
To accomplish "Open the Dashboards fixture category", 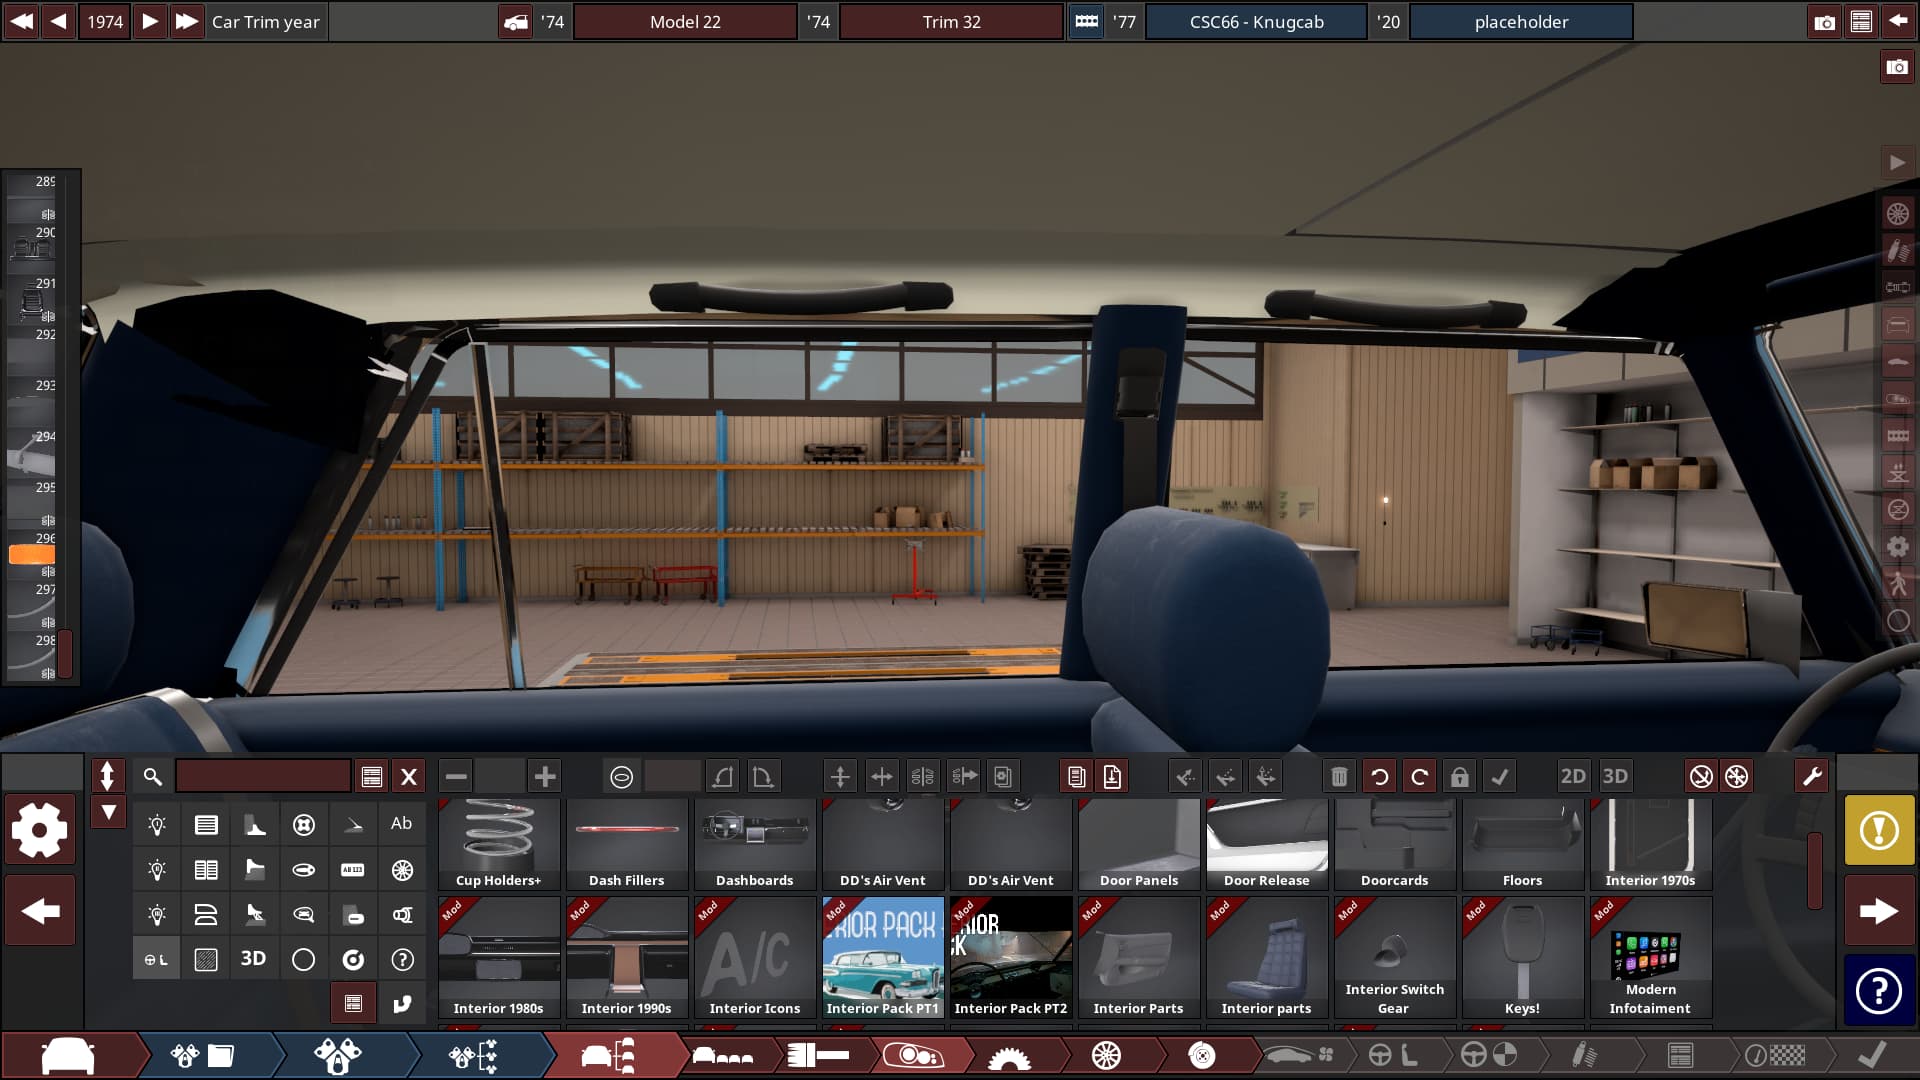I will [754, 843].
